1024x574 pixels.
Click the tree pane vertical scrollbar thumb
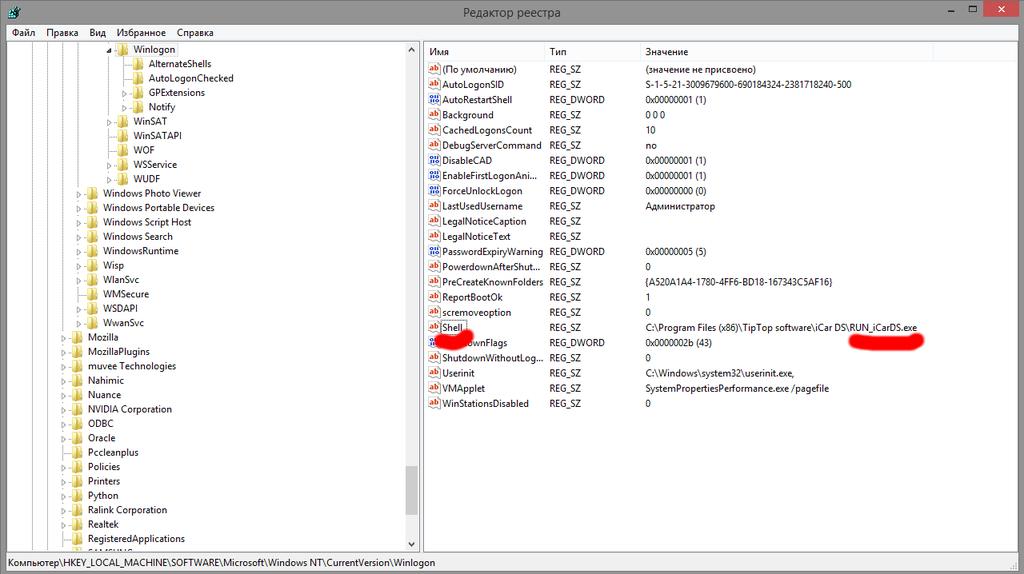[411, 489]
